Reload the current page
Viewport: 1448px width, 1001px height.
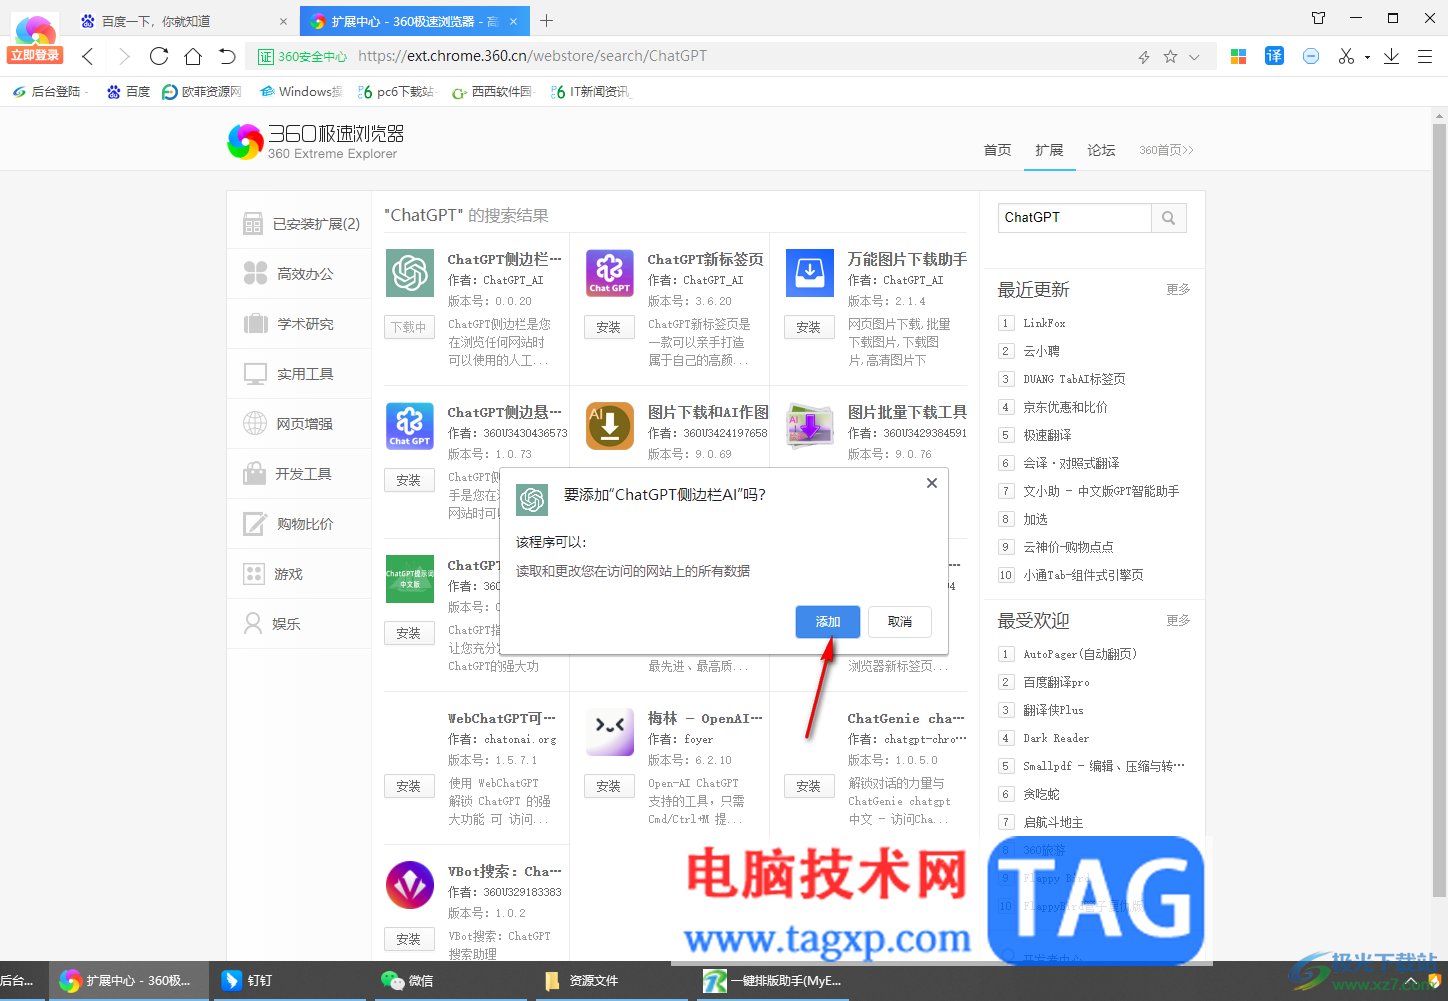159,56
